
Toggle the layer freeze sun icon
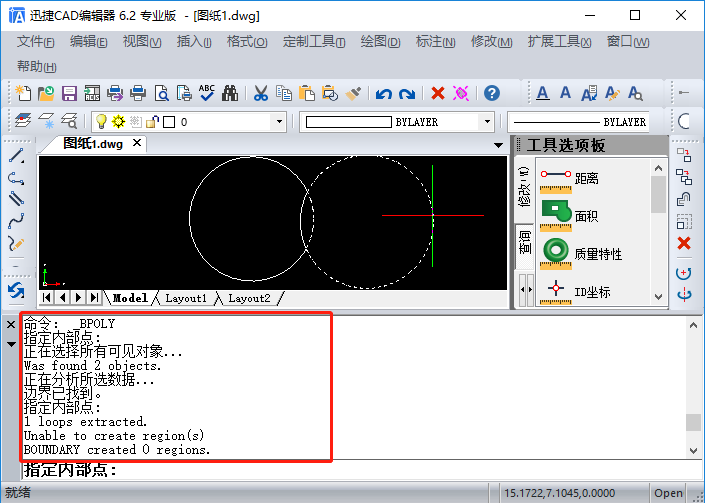(118, 121)
